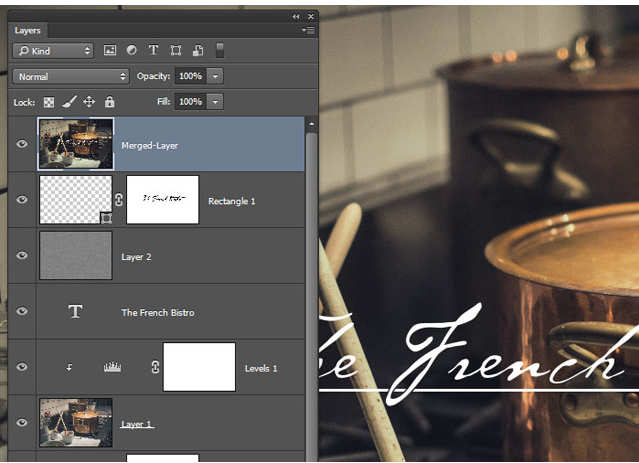
Task: Click the mask link icon on Rectangle 1
Action: pyautogui.click(x=119, y=200)
